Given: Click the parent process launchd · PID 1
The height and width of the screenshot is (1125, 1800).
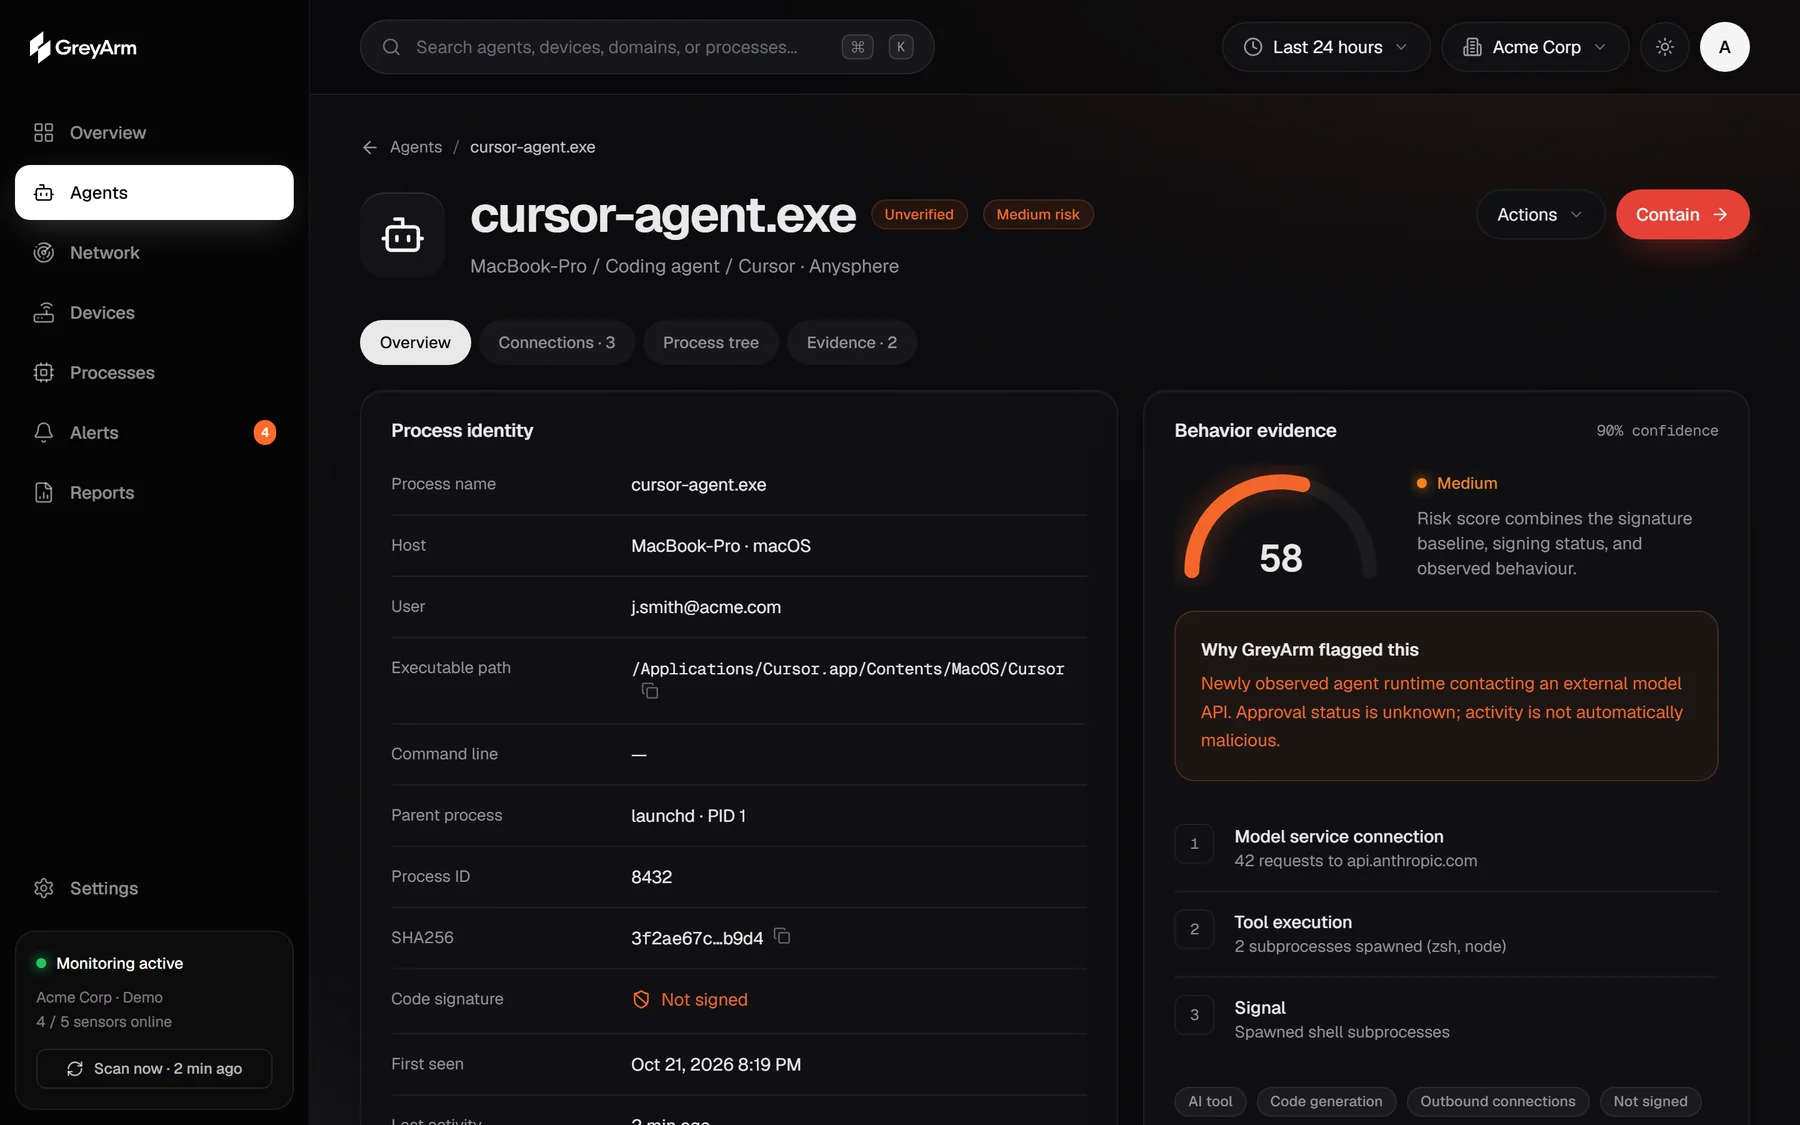Looking at the screenshot, I should point(688,816).
